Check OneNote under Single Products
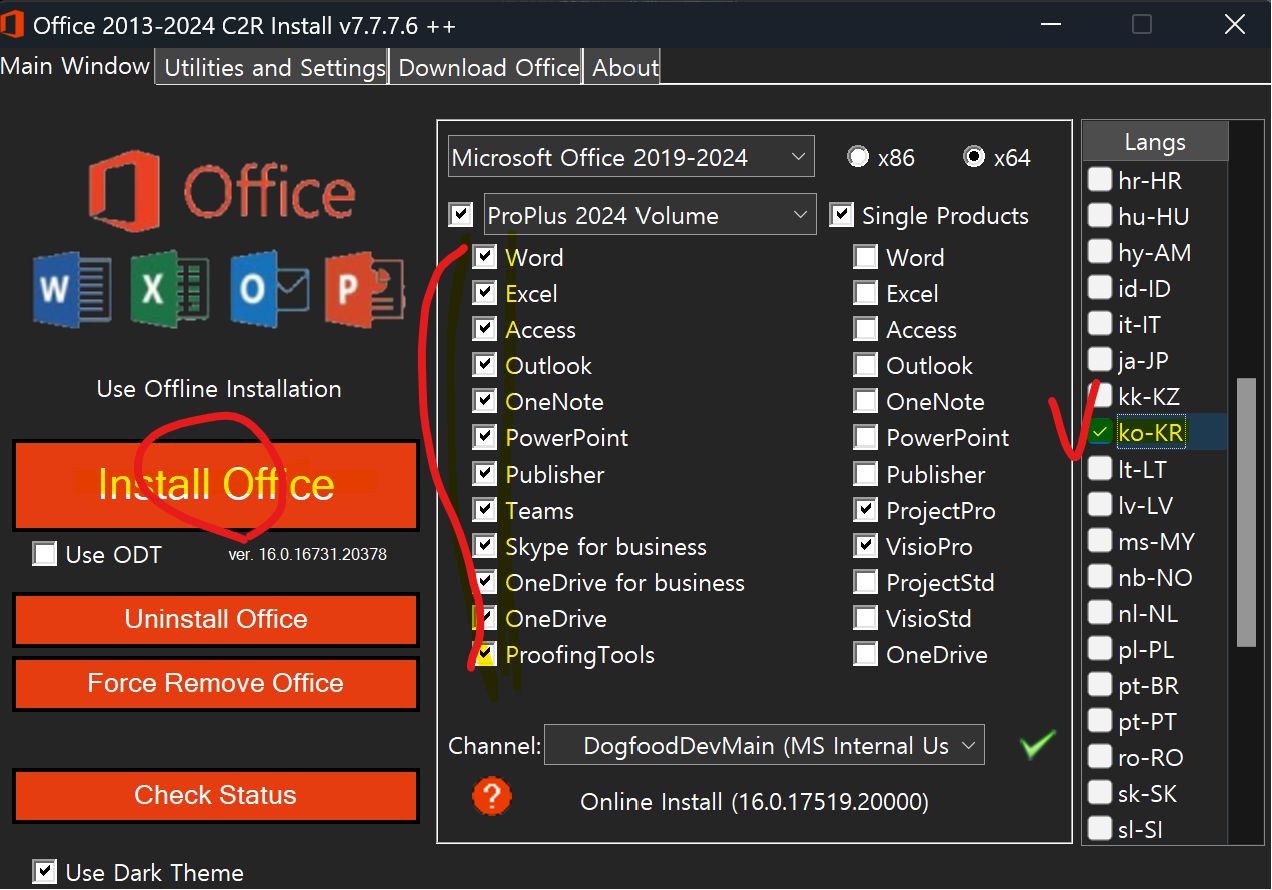This screenshot has width=1272, height=890. tap(866, 401)
